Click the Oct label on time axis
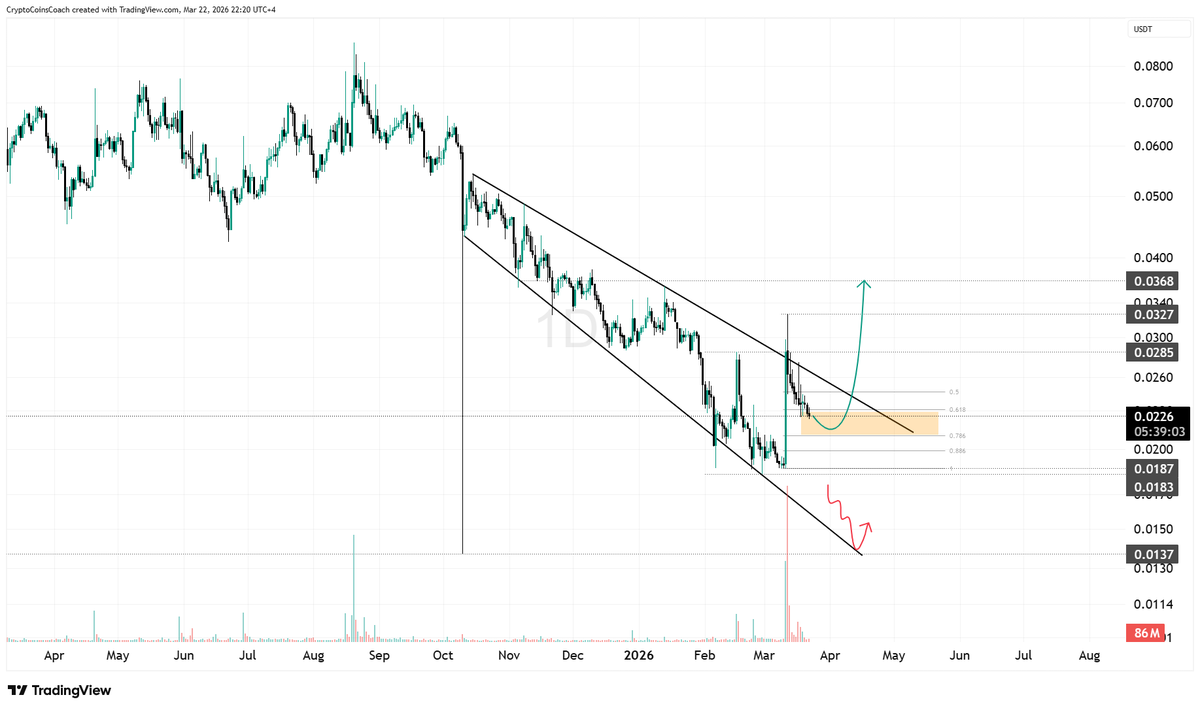Image resolution: width=1200 pixels, height=710 pixels. tap(444, 656)
